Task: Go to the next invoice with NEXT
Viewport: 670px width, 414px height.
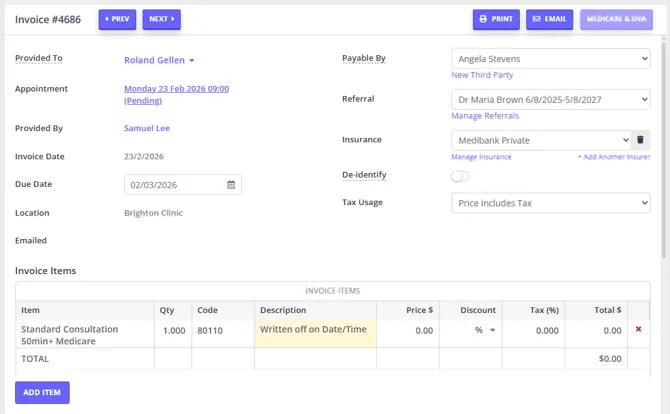Action: 162,19
